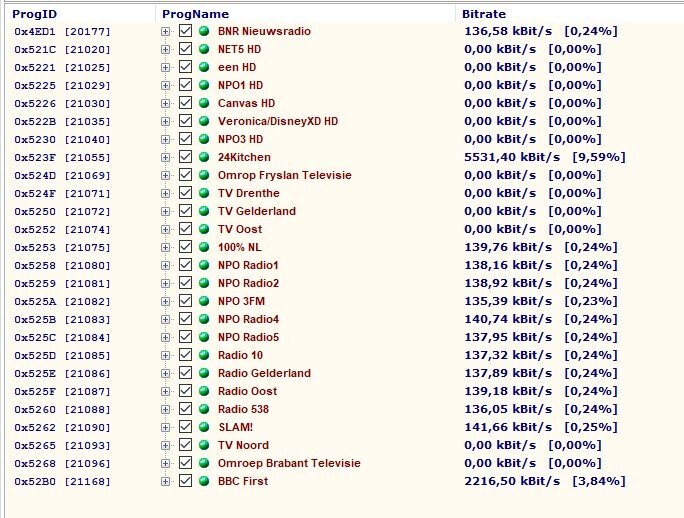Click ProgID 0x4ED1 [20177]

coord(62,32)
